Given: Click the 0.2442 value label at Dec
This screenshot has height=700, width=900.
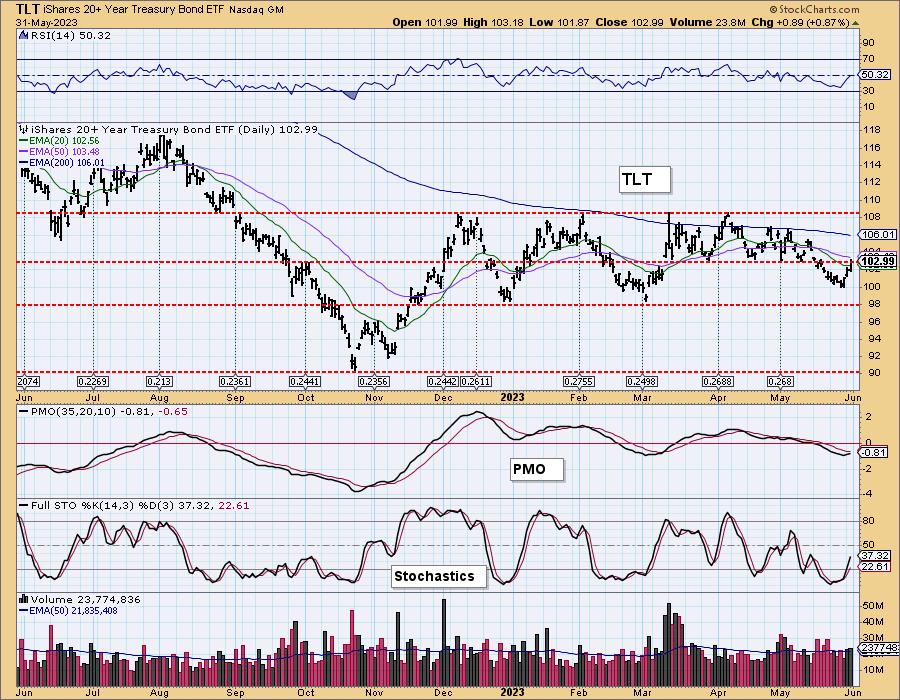Looking at the screenshot, I should pos(443,382).
